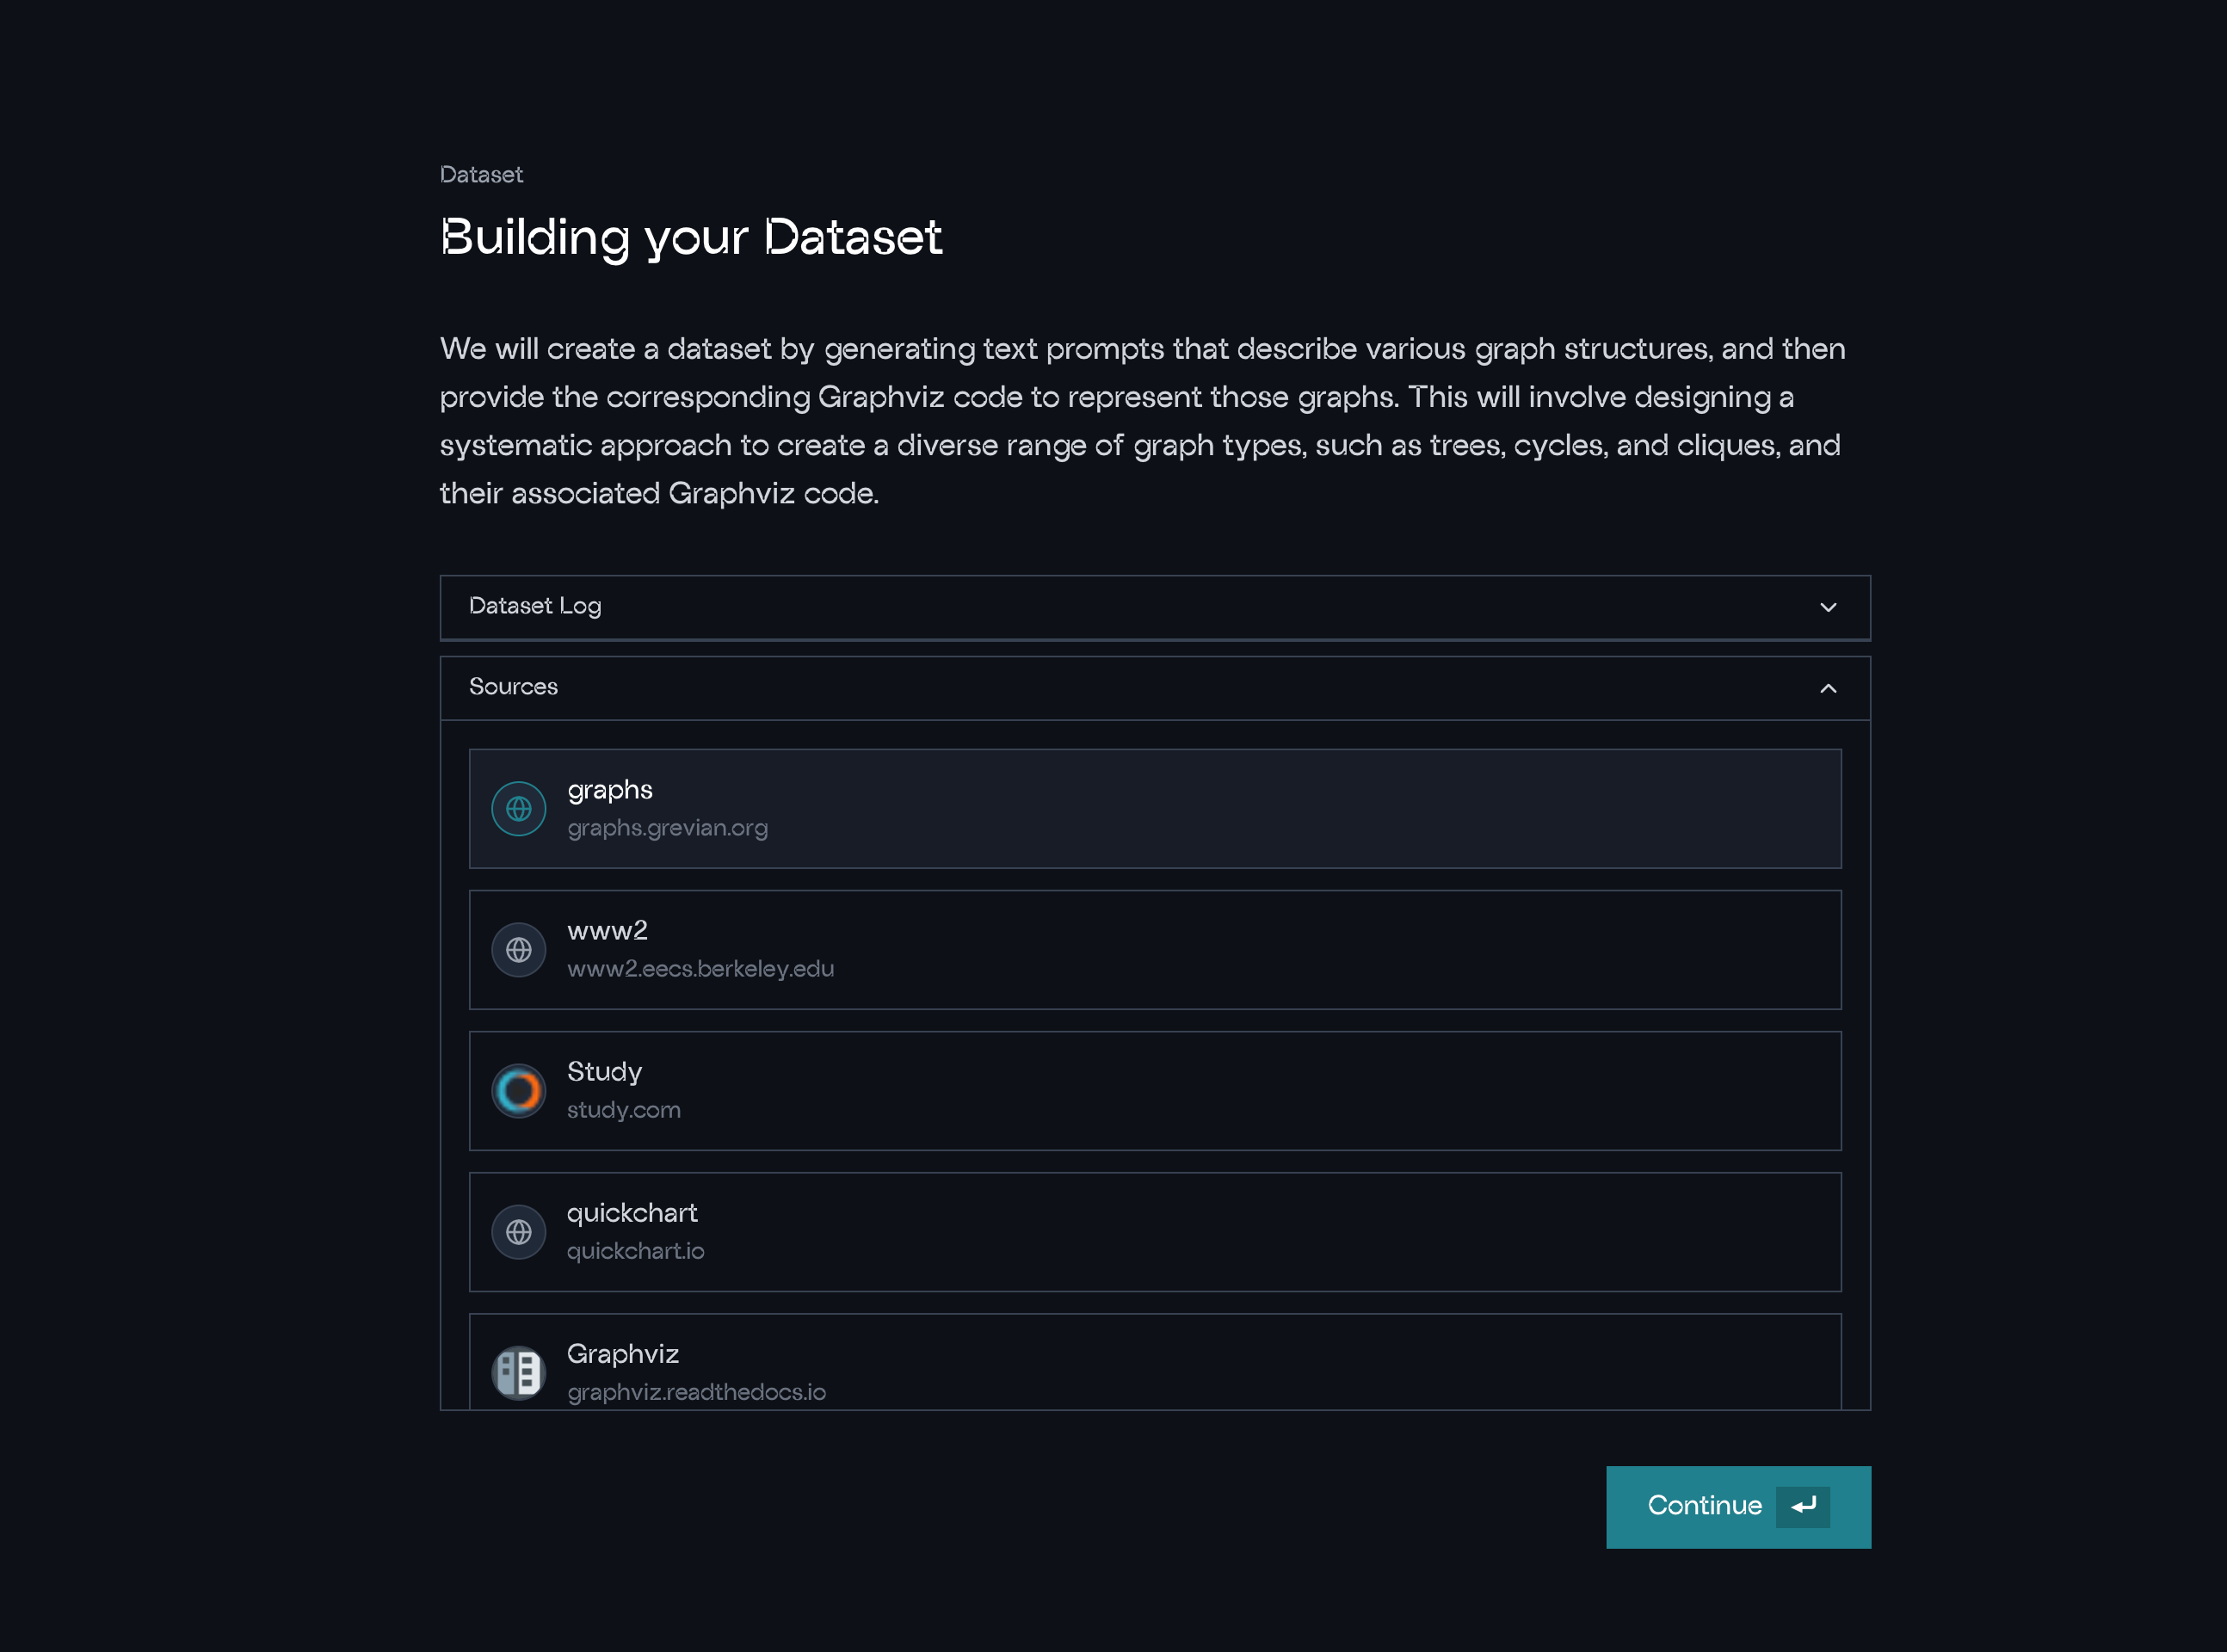Click the Graphviz readthedocs icon

coord(518,1372)
